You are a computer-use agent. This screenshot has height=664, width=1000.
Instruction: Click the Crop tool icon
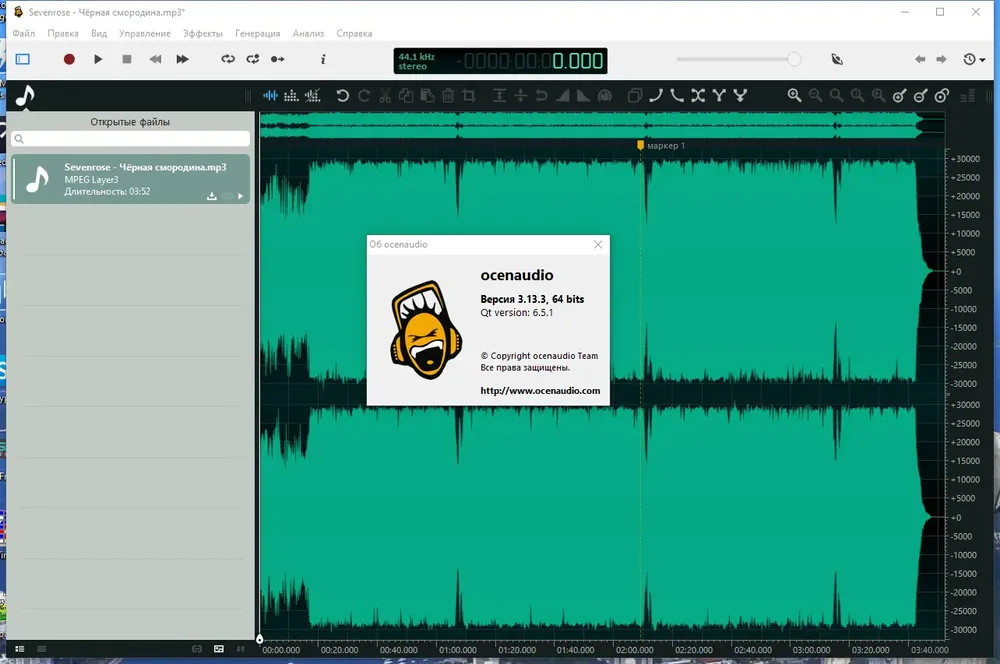point(469,96)
